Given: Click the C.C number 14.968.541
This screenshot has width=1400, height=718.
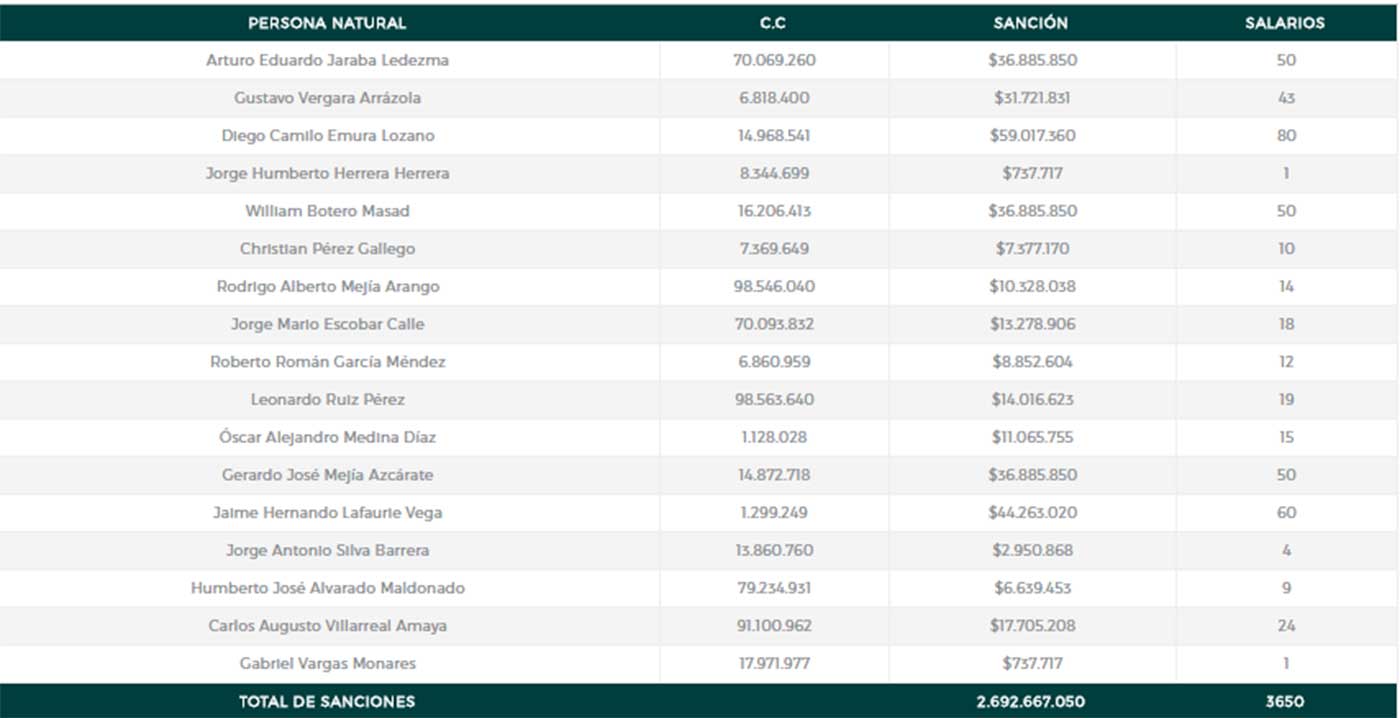Looking at the screenshot, I should 774,136.
